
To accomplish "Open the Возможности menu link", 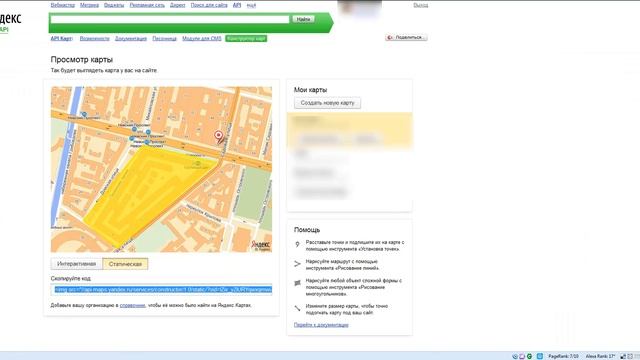I will (95, 38).
